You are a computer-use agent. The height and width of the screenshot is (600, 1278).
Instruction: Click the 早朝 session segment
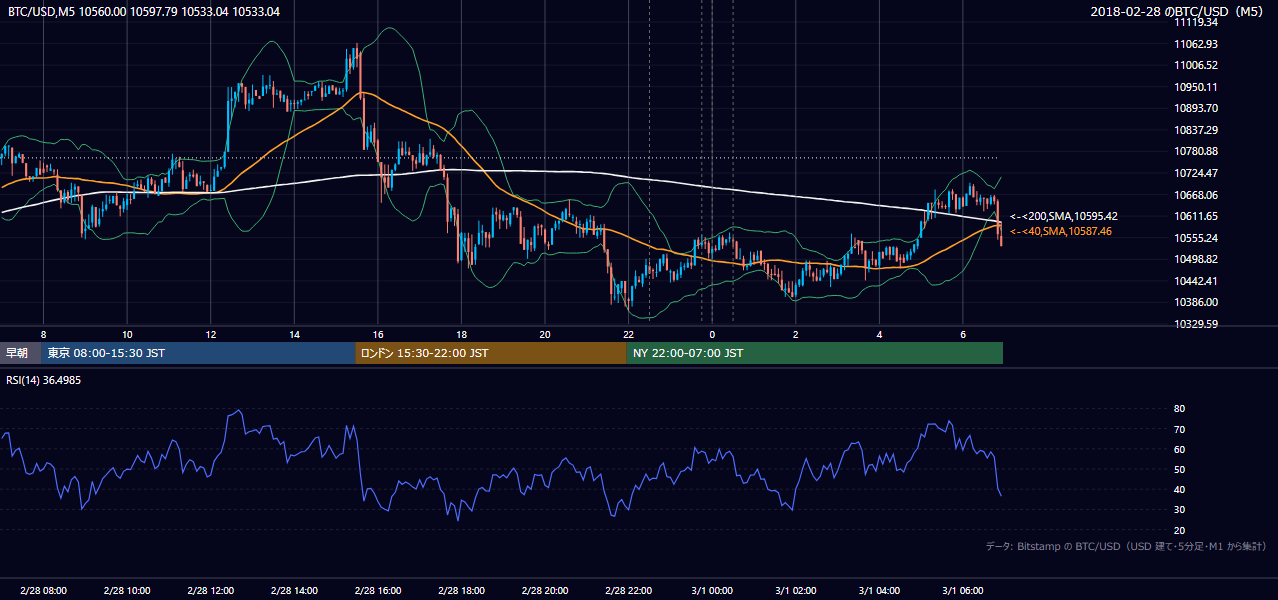(20, 353)
